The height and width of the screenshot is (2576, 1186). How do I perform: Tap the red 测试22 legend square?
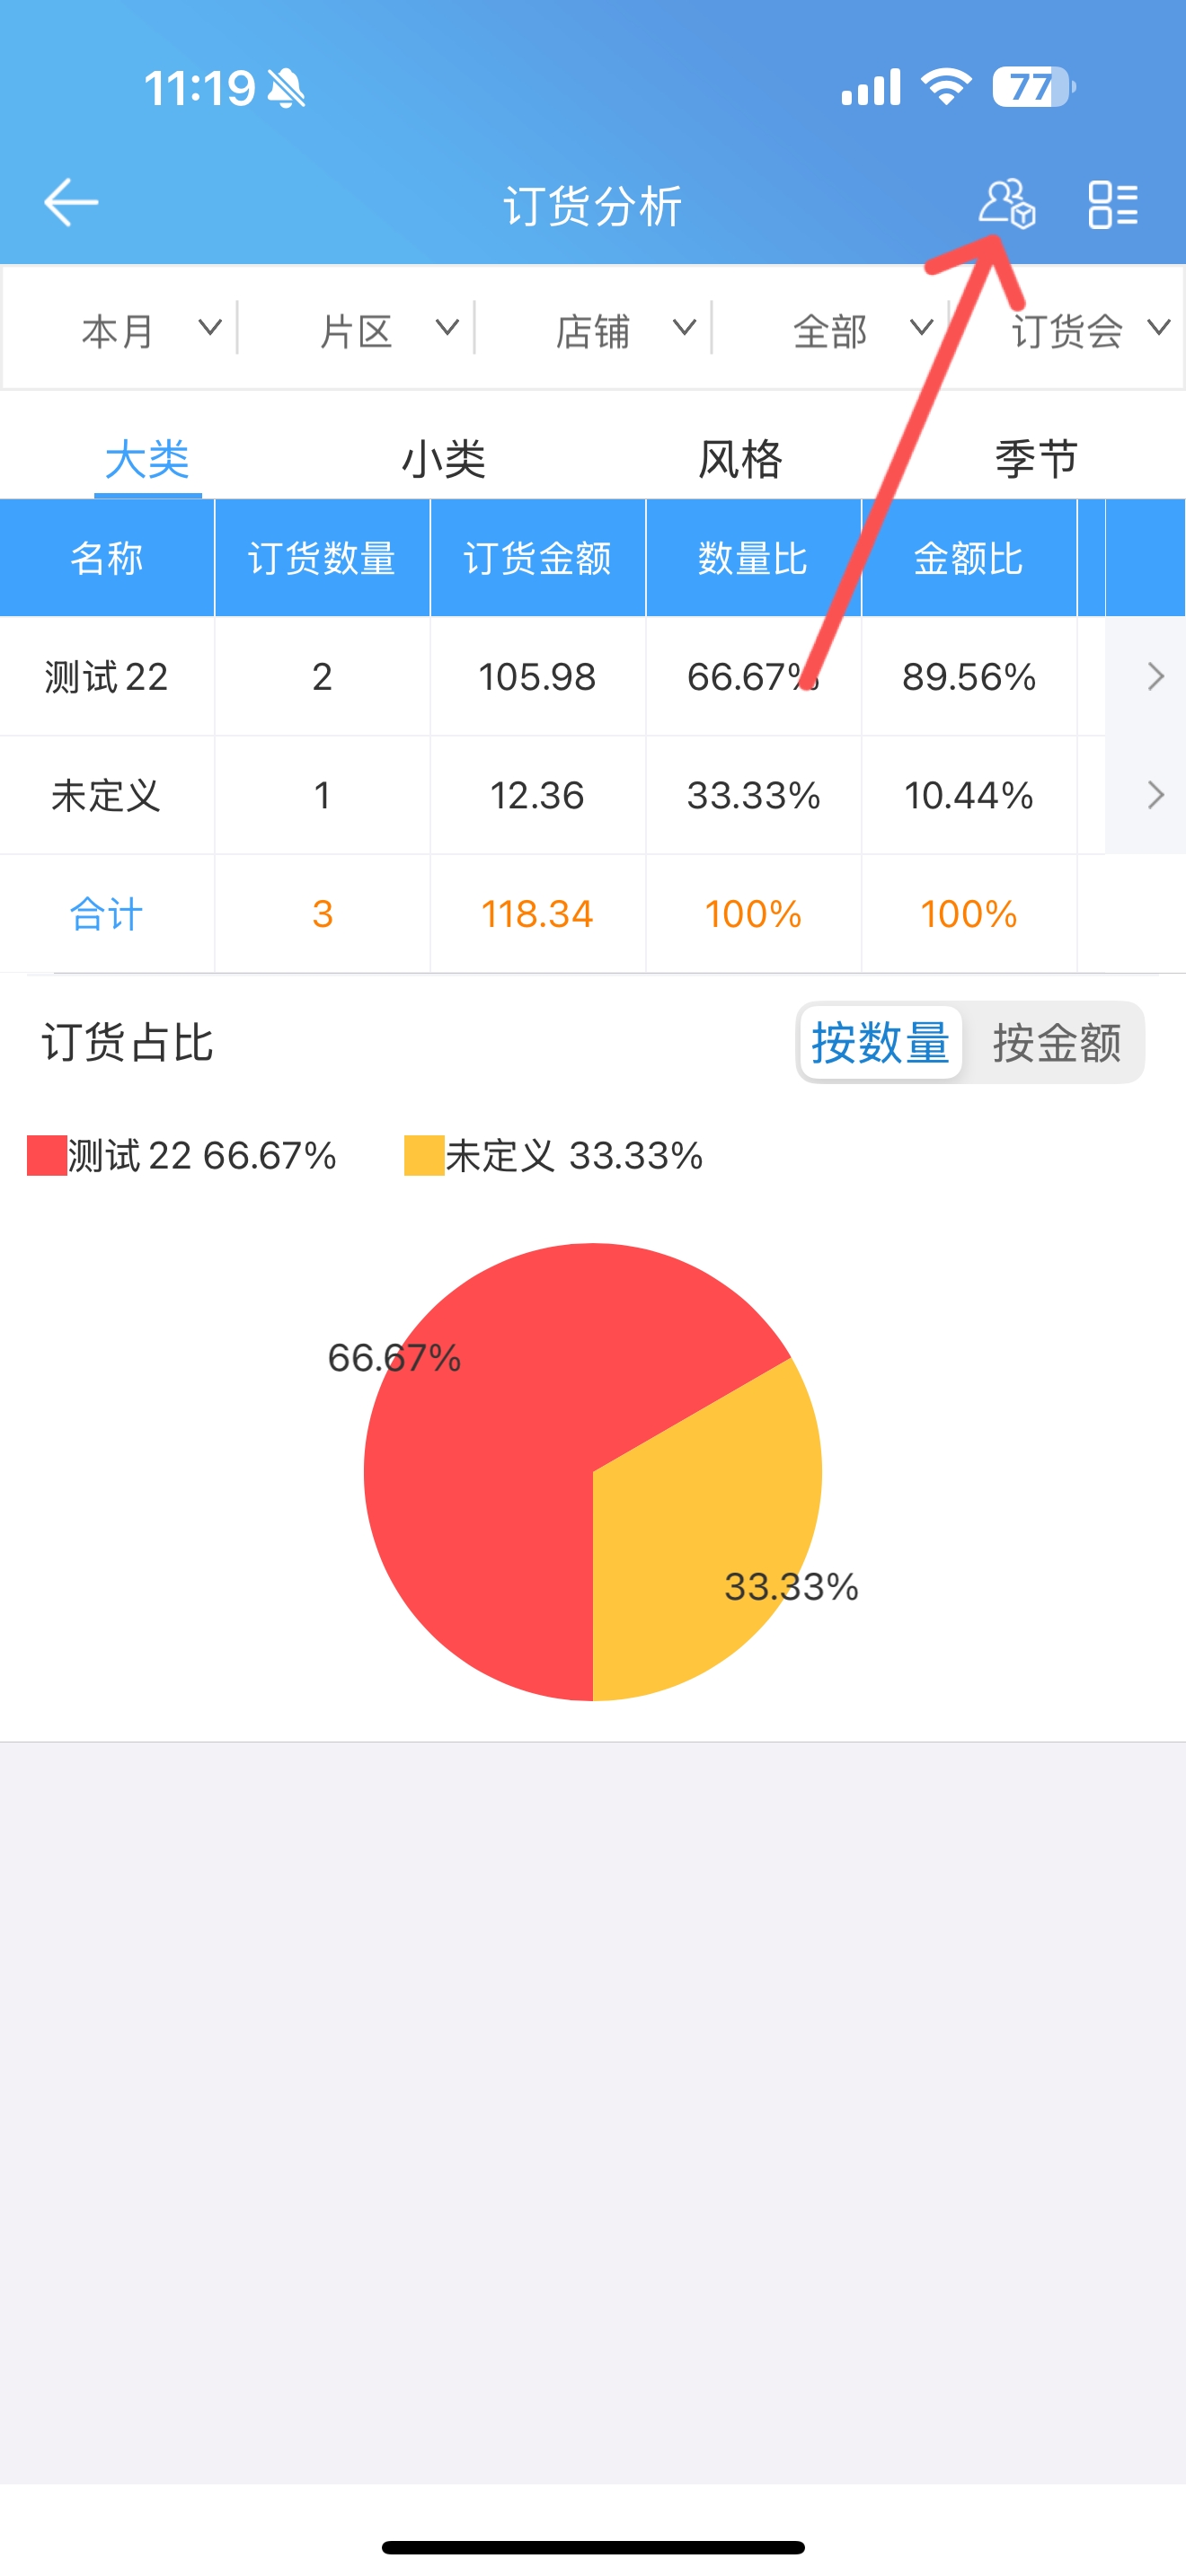tap(46, 1156)
